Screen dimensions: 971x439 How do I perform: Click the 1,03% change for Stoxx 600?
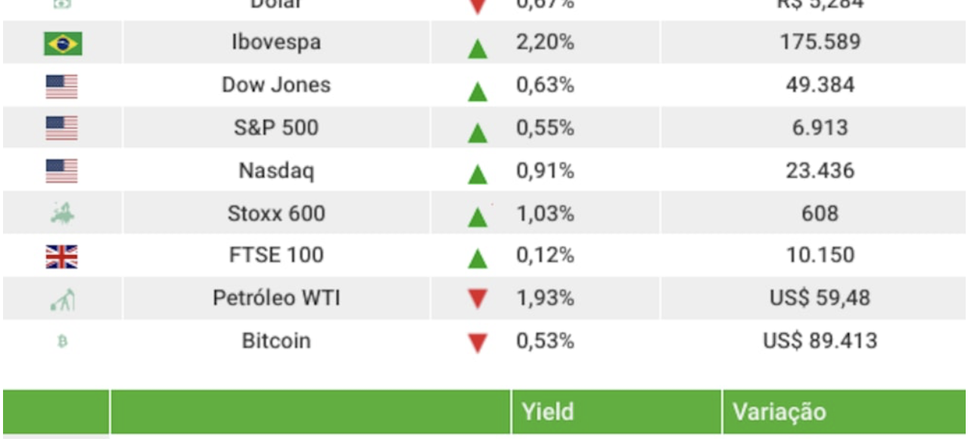(545, 214)
